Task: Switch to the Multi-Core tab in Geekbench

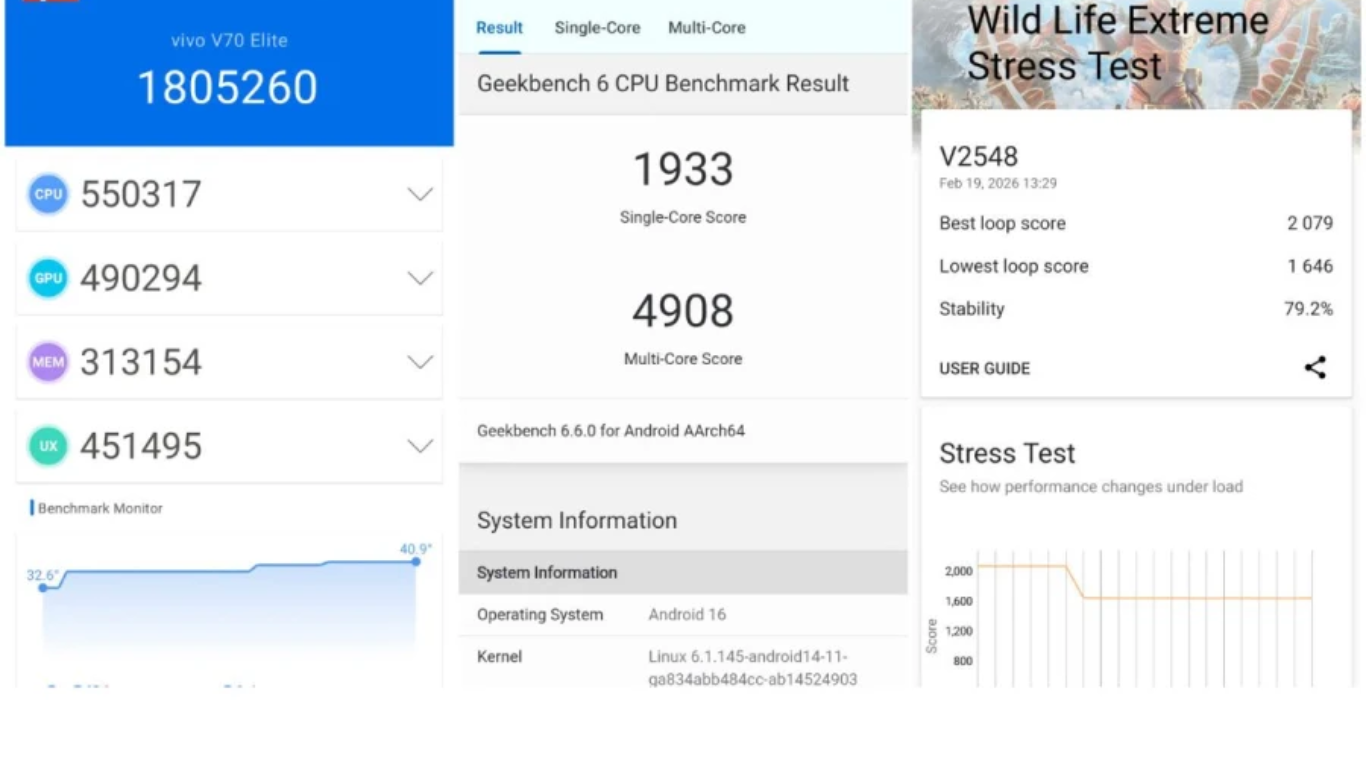Action: (706, 28)
